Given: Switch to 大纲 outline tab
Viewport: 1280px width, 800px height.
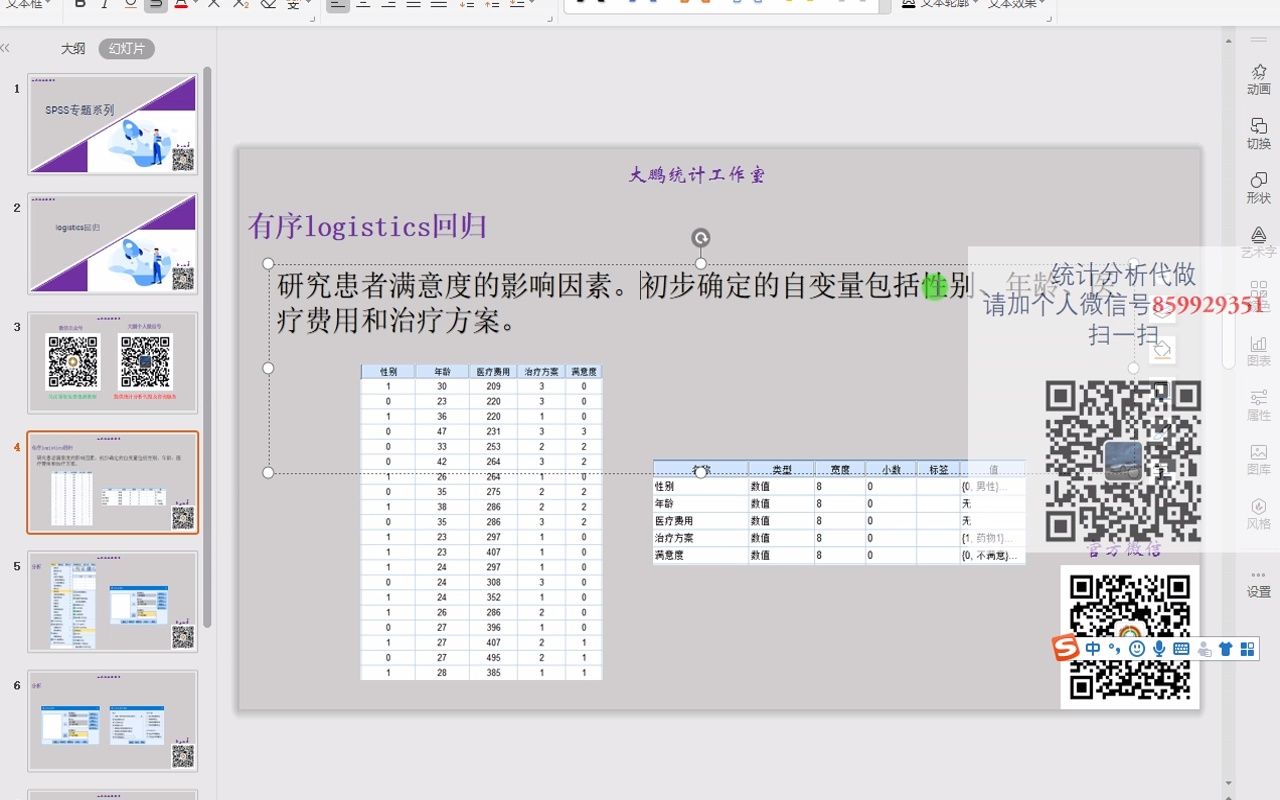Looking at the screenshot, I should (x=73, y=48).
